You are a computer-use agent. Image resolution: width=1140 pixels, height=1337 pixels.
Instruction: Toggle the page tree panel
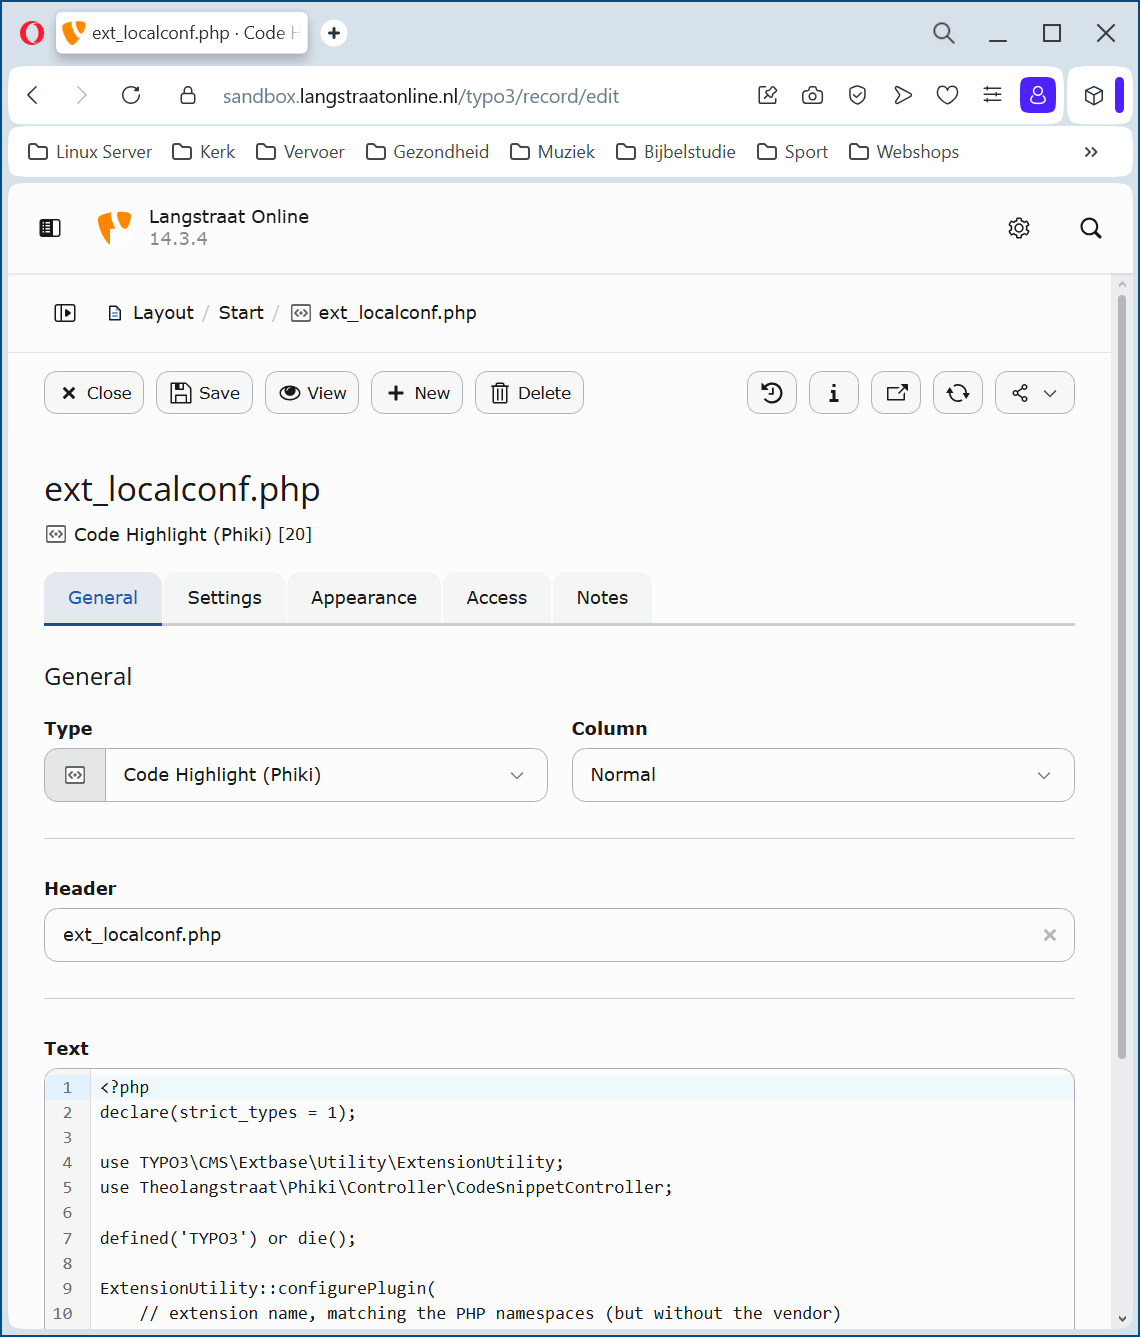65,313
